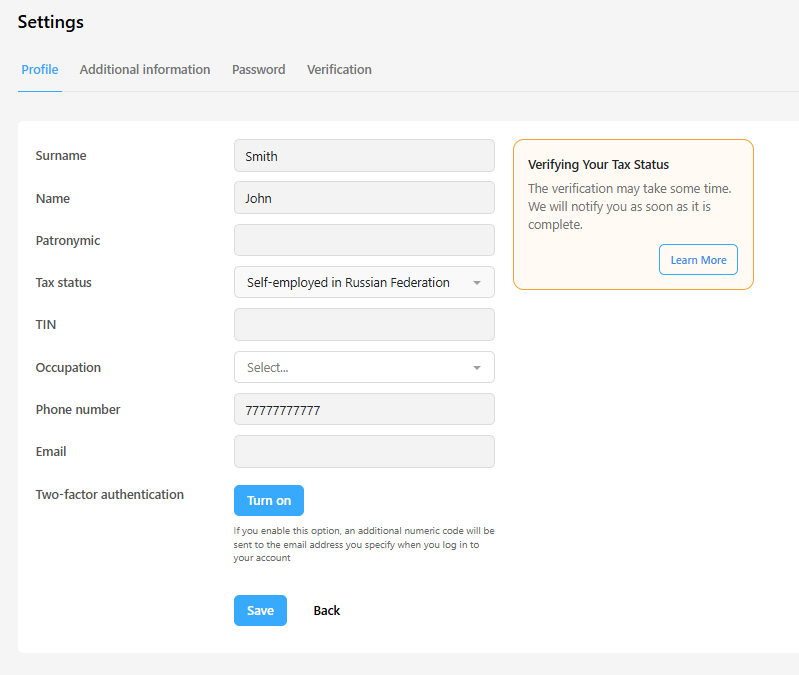The image size is (799, 675).
Task: Click the Phone number field
Action: point(364,409)
